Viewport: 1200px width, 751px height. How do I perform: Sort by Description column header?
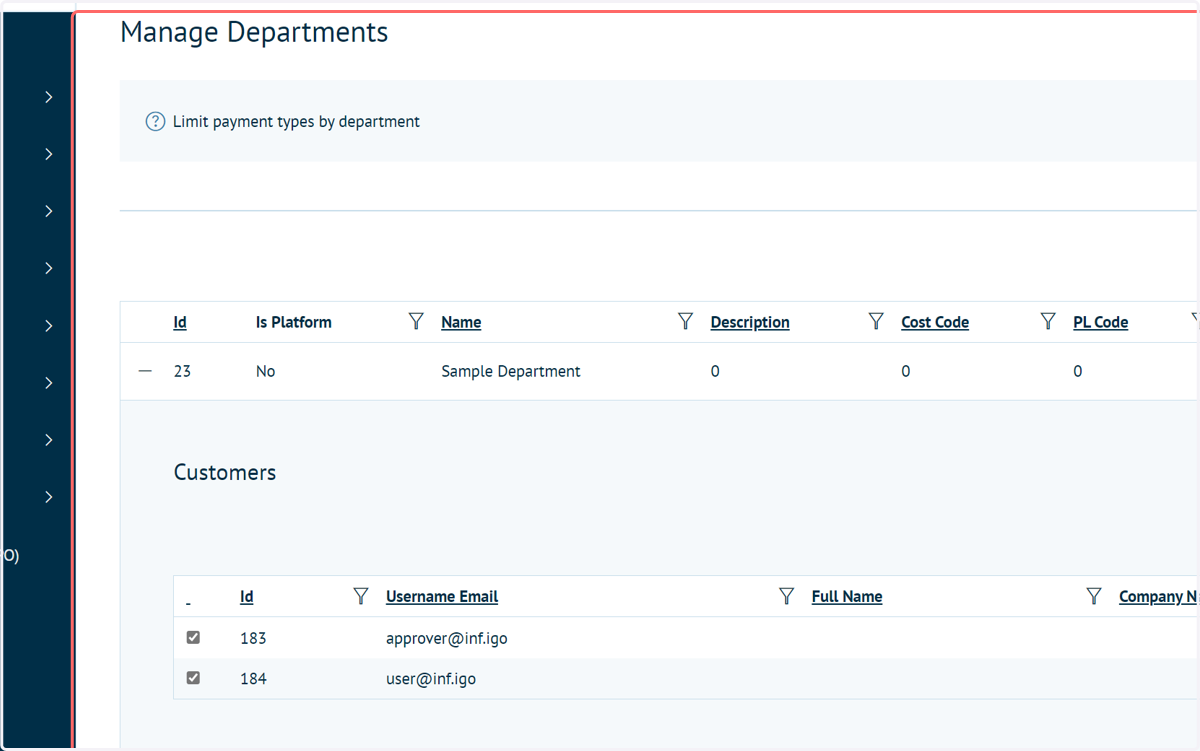tap(750, 322)
